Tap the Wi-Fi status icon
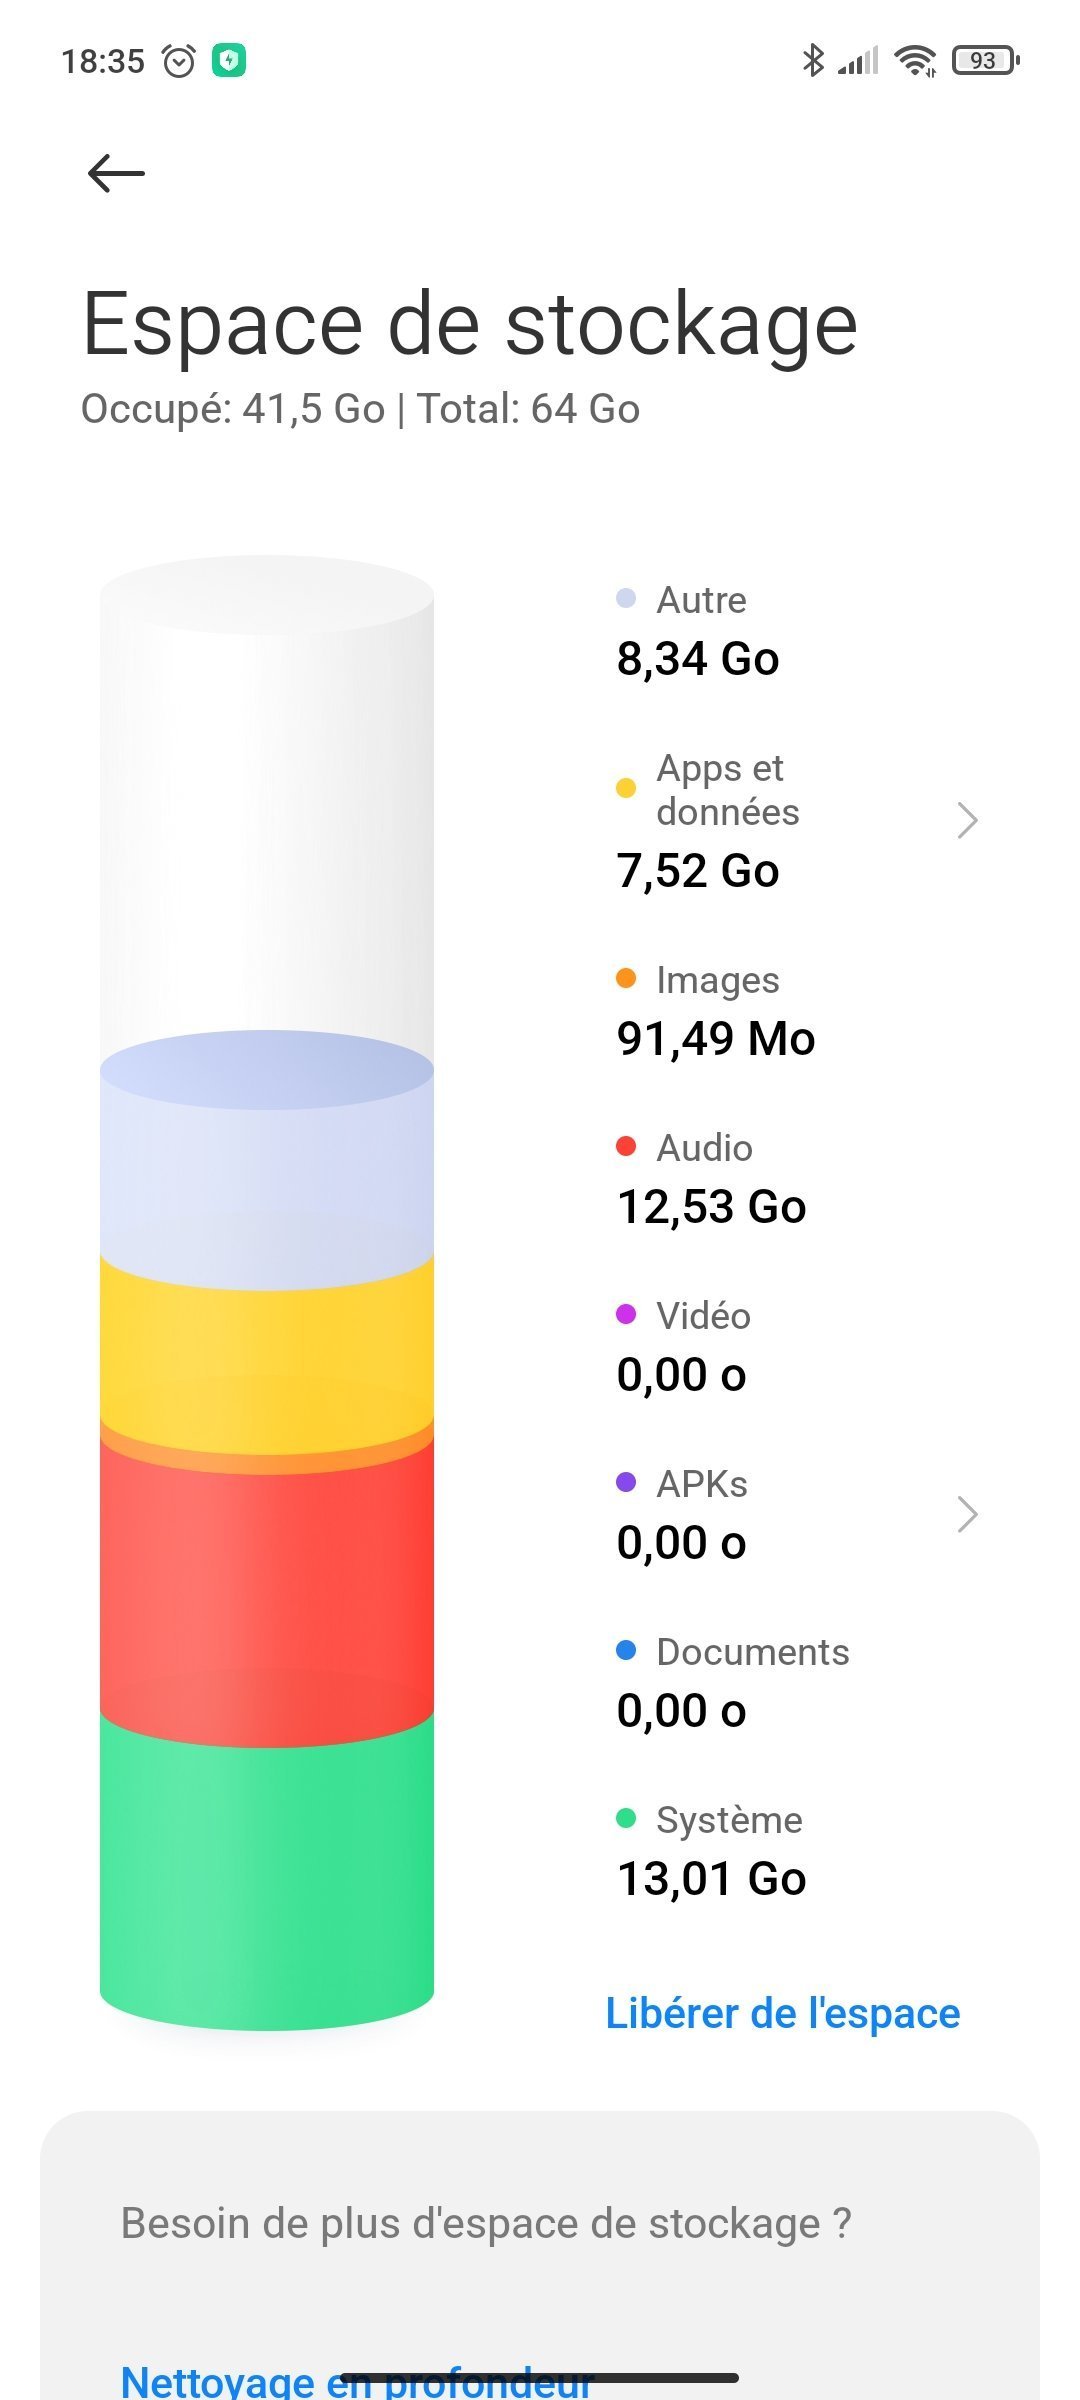This screenshot has height=2400, width=1080. coord(915,61)
